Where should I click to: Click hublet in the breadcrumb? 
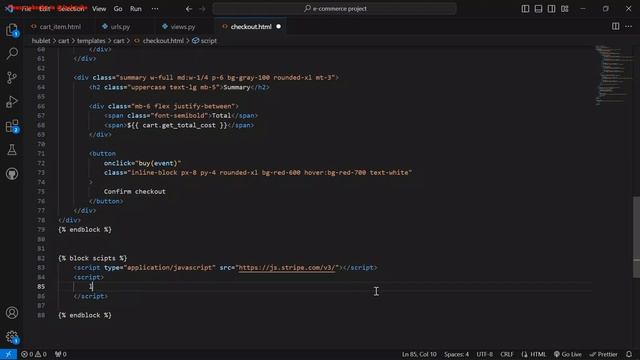(x=41, y=41)
